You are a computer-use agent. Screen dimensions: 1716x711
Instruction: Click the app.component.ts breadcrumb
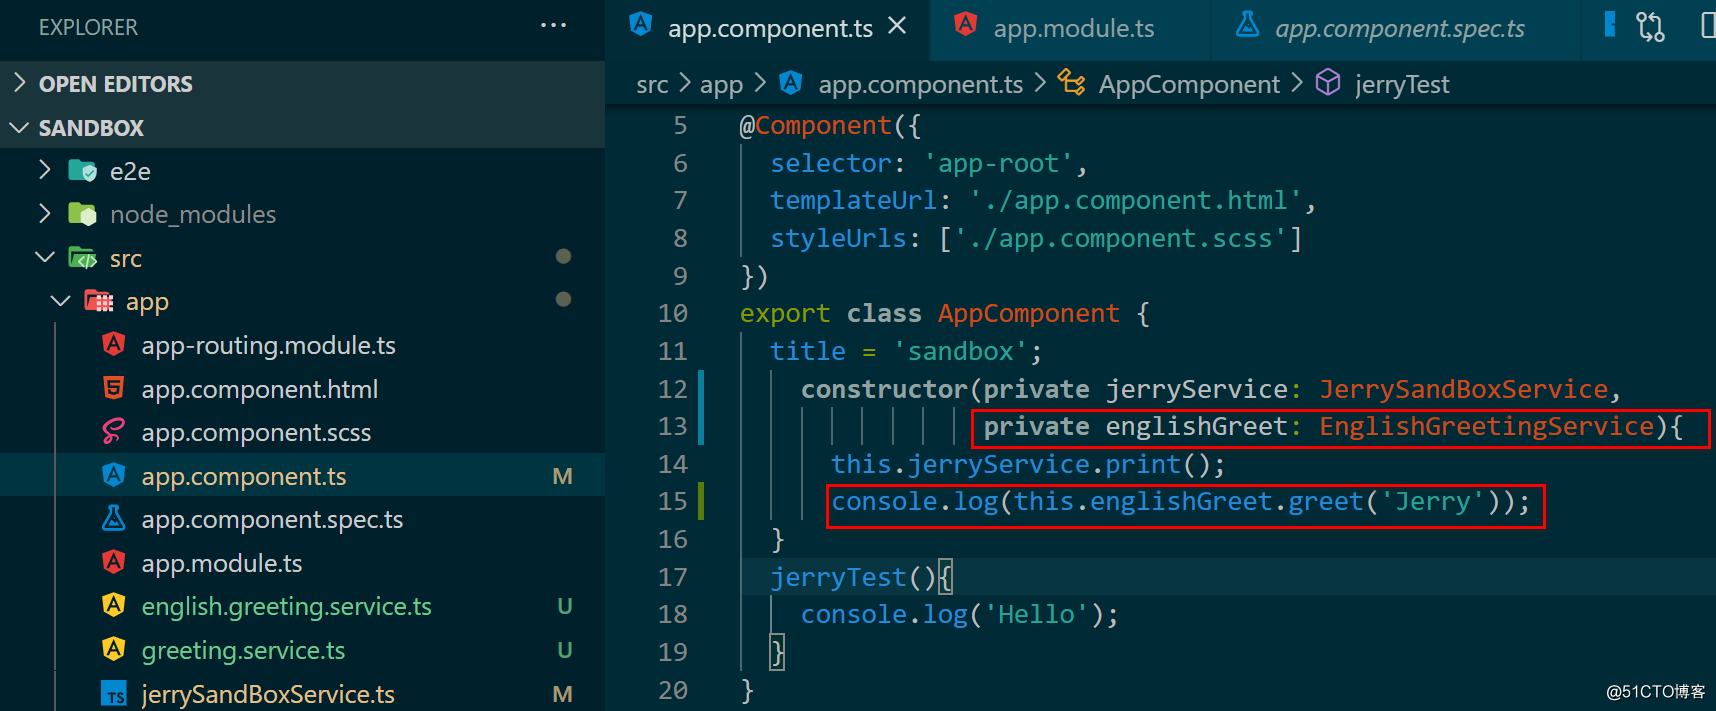[920, 84]
